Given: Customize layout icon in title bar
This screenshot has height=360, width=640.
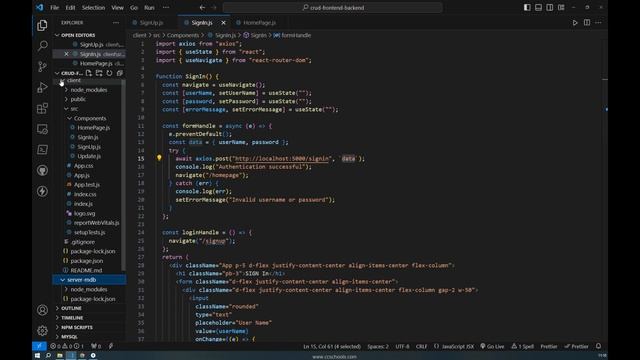Looking at the screenshot, I should point(561,7).
